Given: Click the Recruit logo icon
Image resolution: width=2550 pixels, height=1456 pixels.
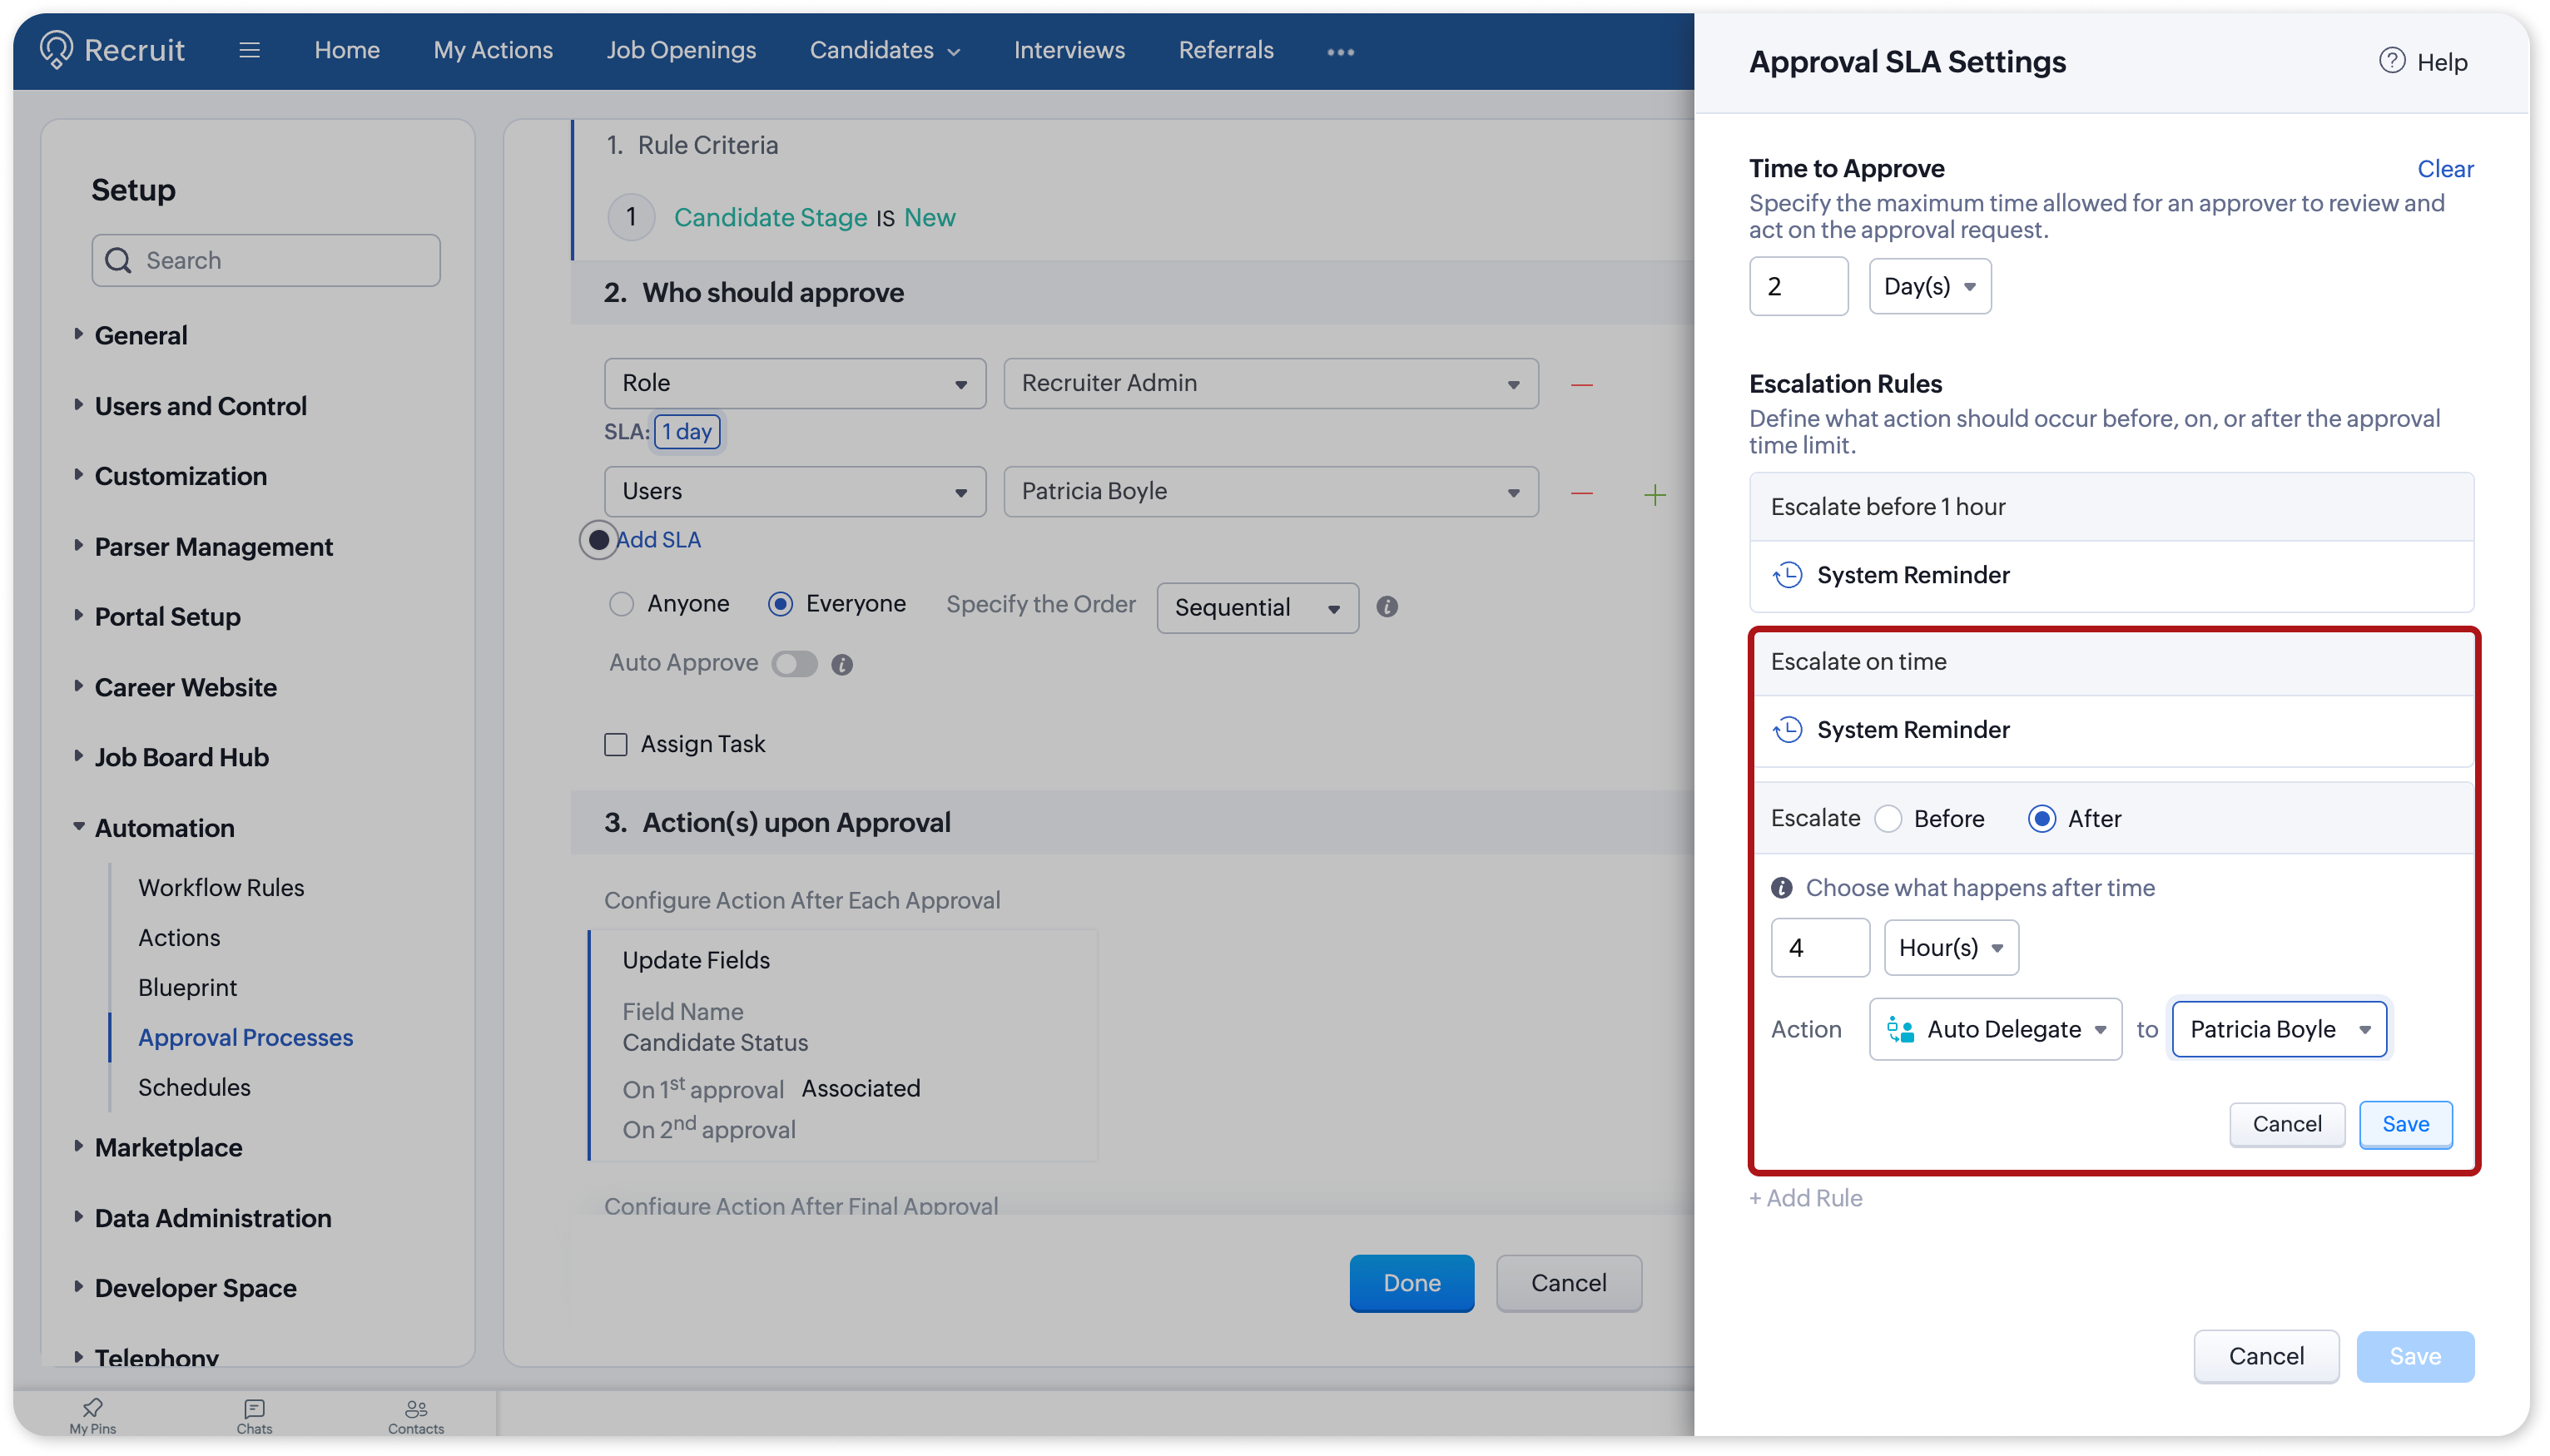Looking at the screenshot, I should pyautogui.click(x=56, y=49).
